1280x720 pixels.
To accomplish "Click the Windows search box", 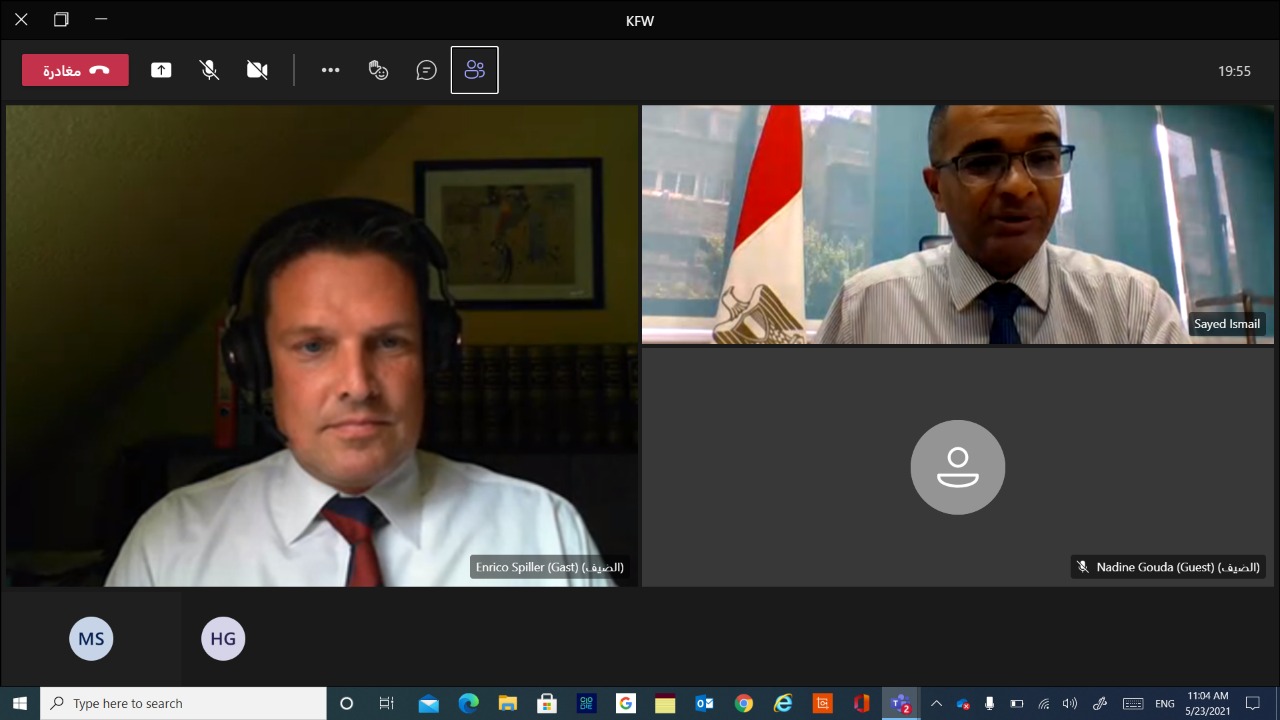I will click(184, 704).
